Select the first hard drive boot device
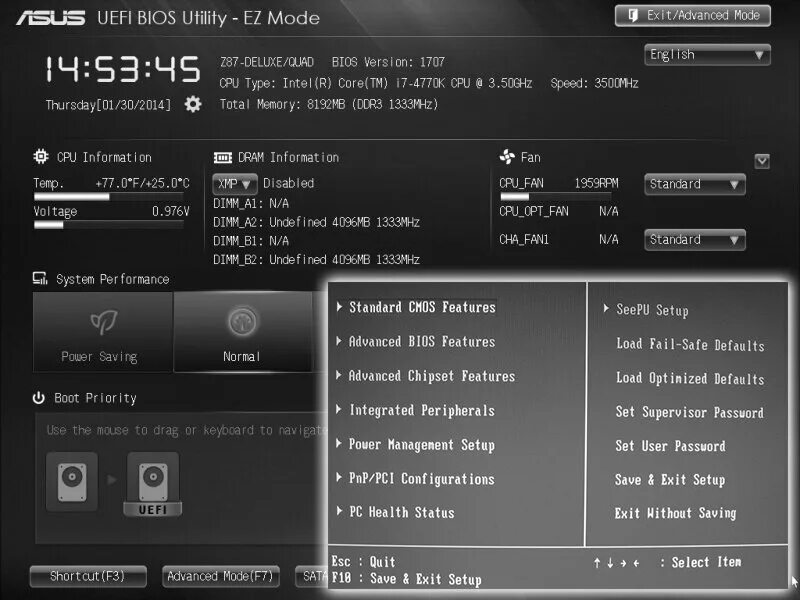Screen dimensions: 800x600 (72, 482)
